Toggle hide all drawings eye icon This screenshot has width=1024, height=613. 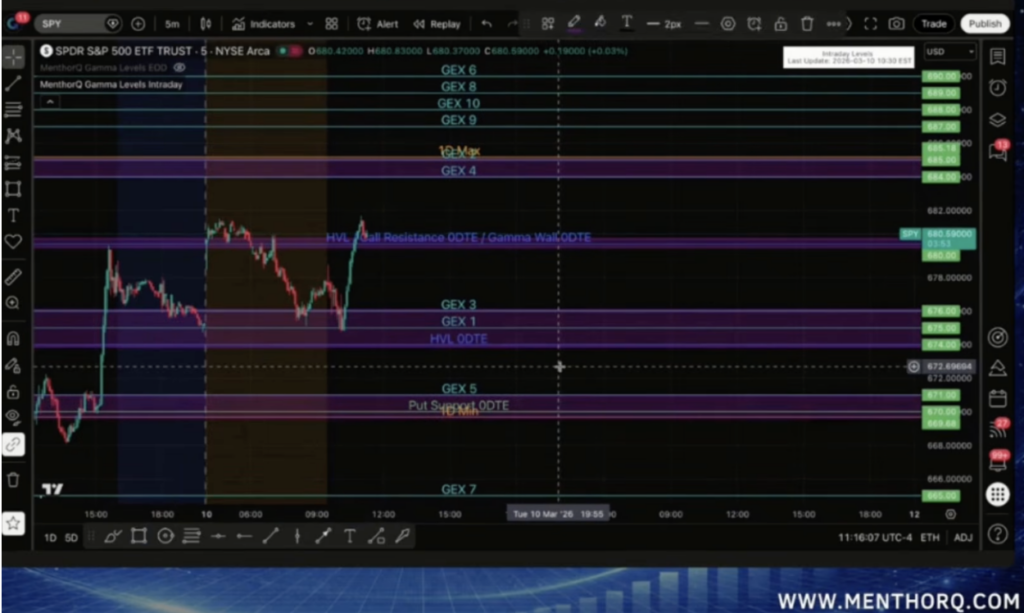pos(14,417)
